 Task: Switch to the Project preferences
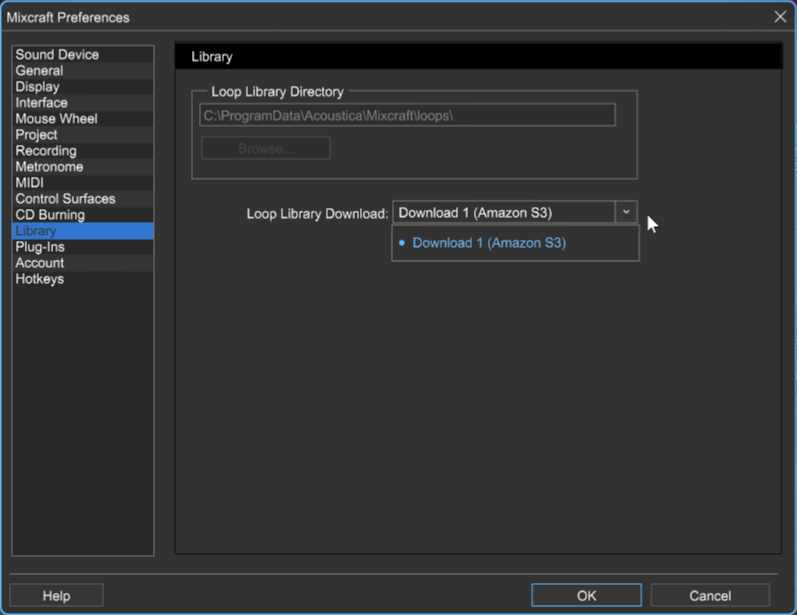point(83,135)
